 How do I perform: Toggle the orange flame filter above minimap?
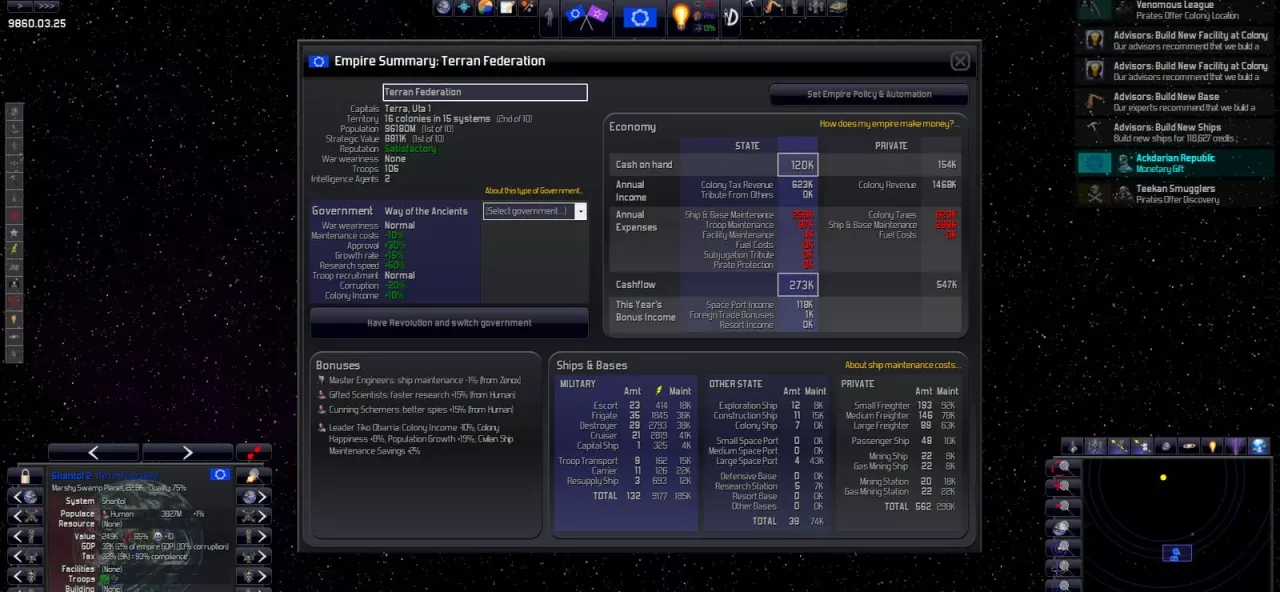coord(1212,446)
